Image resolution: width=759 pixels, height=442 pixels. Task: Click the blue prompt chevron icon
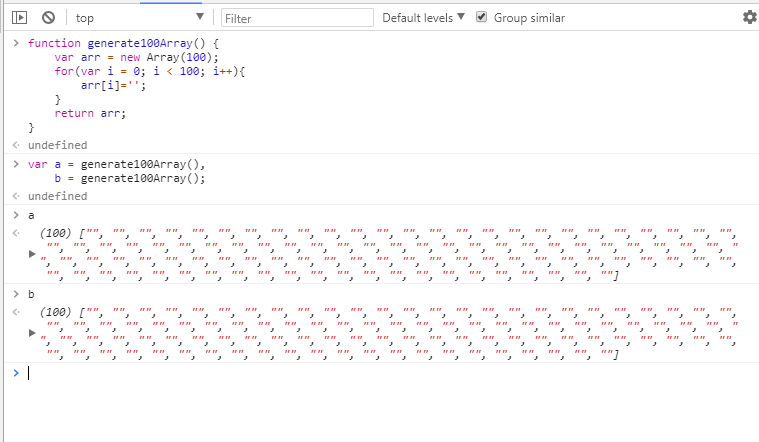[x=15, y=373]
